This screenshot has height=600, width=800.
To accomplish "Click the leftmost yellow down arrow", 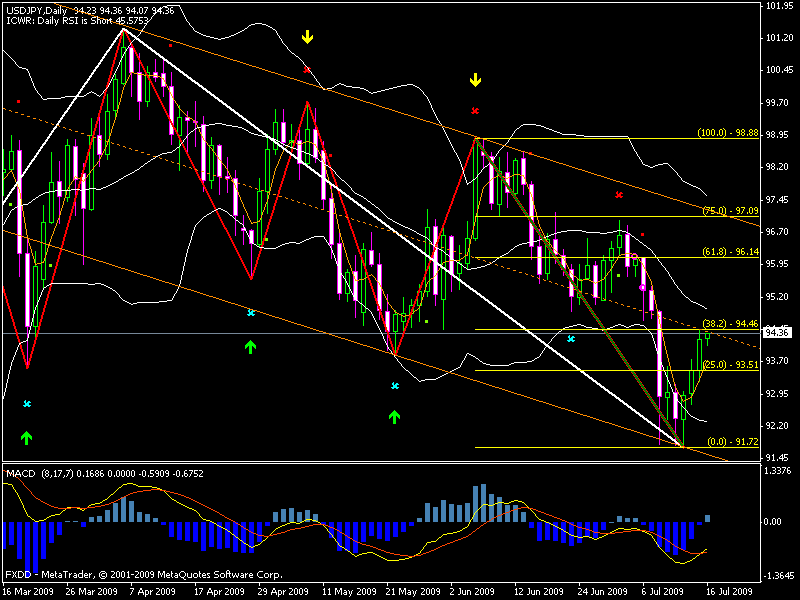I will pos(308,37).
